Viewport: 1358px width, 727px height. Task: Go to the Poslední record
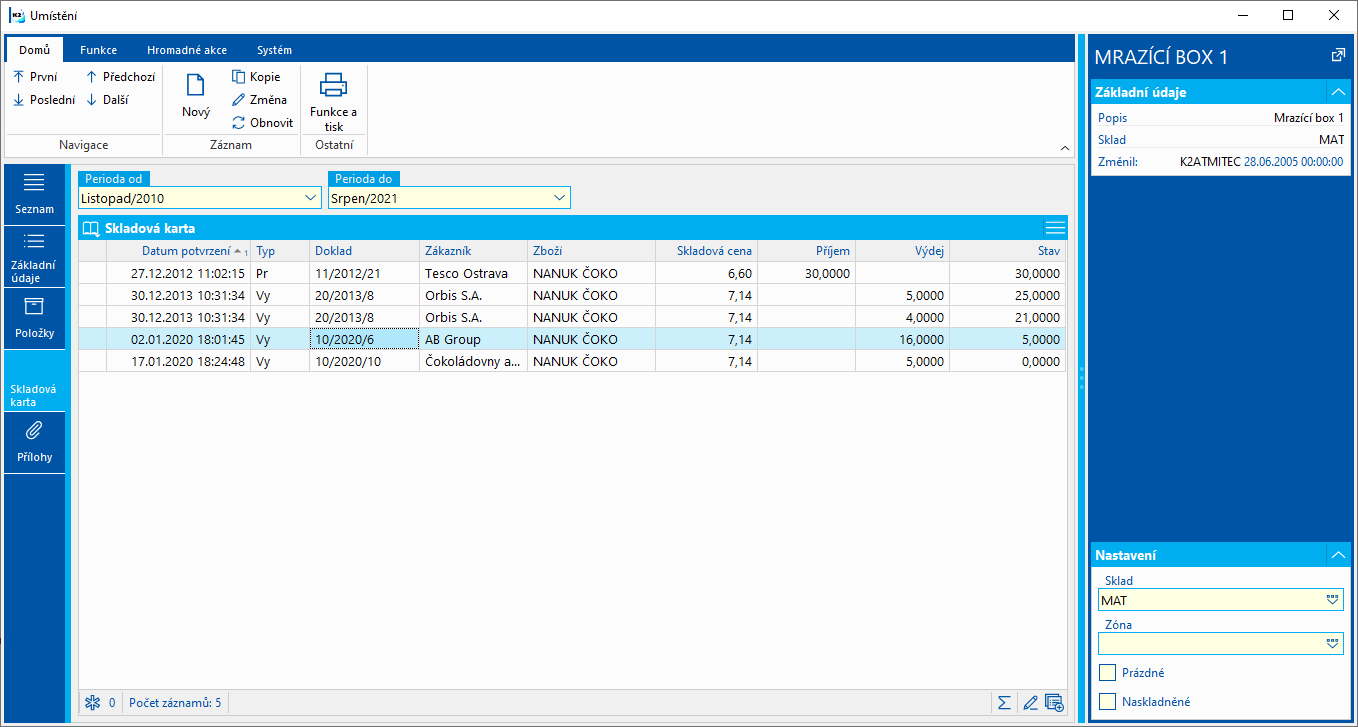[44, 100]
